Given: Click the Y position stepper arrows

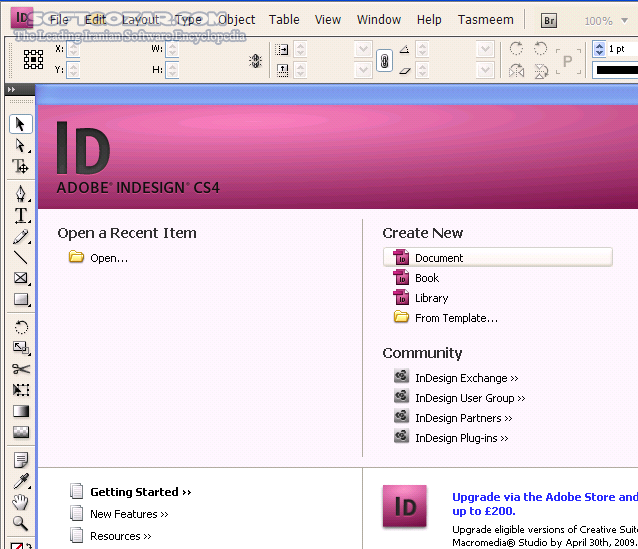Looking at the screenshot, I should [73, 70].
